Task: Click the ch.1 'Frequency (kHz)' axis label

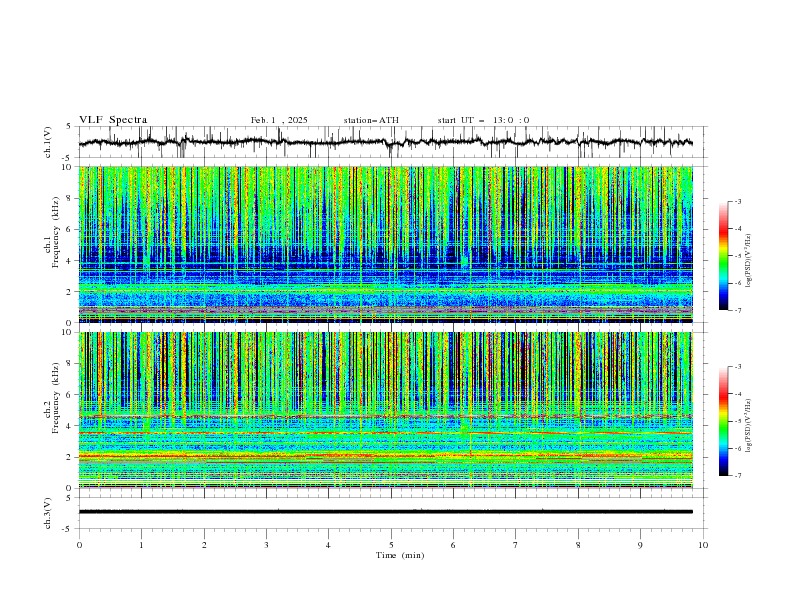Action: click(56, 232)
